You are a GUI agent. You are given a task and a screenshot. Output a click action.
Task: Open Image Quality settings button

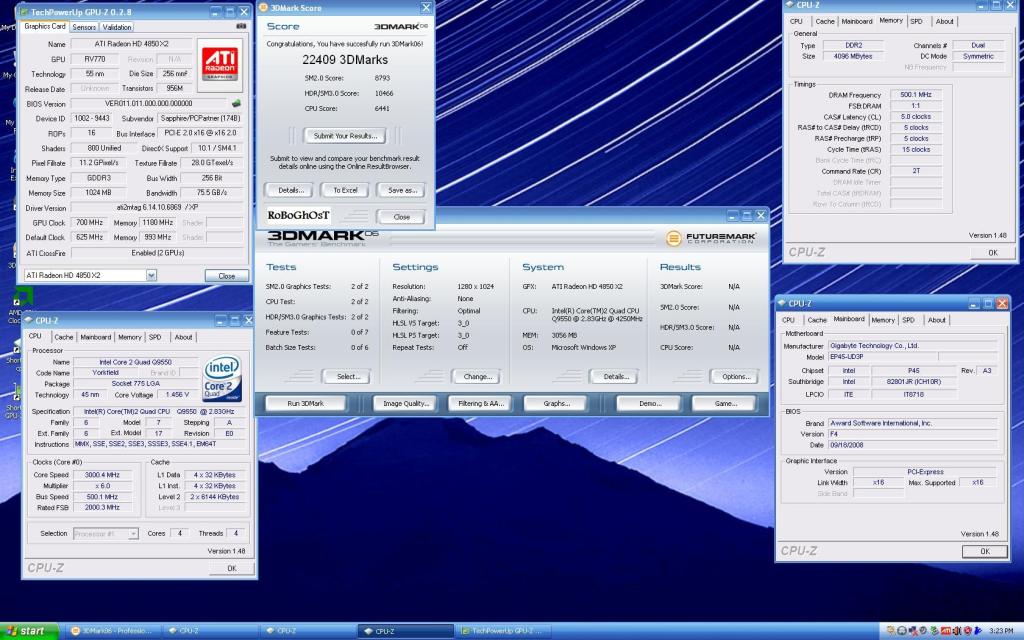pos(405,404)
